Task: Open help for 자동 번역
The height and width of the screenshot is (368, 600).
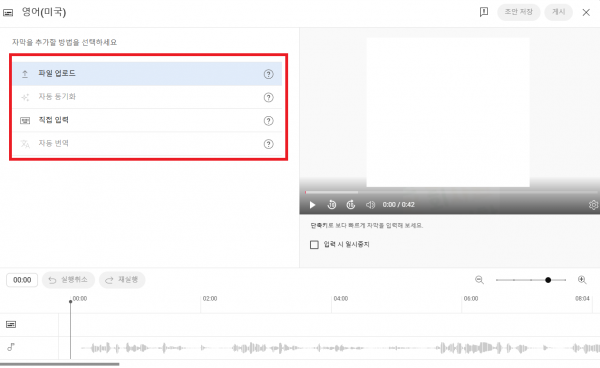Action: [x=269, y=144]
